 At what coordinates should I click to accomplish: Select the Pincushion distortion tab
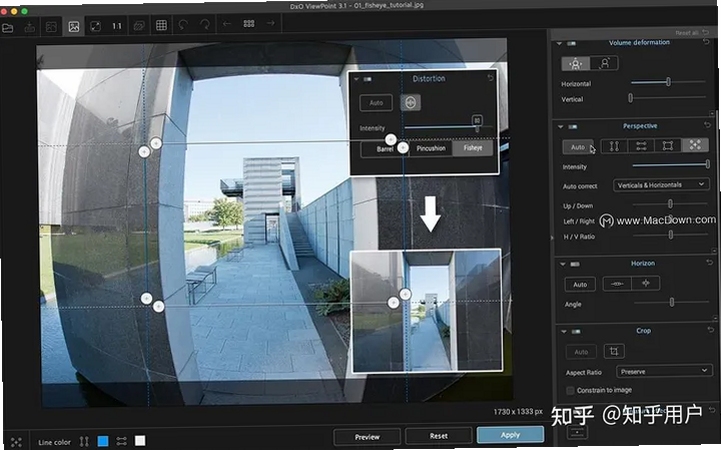pos(431,148)
